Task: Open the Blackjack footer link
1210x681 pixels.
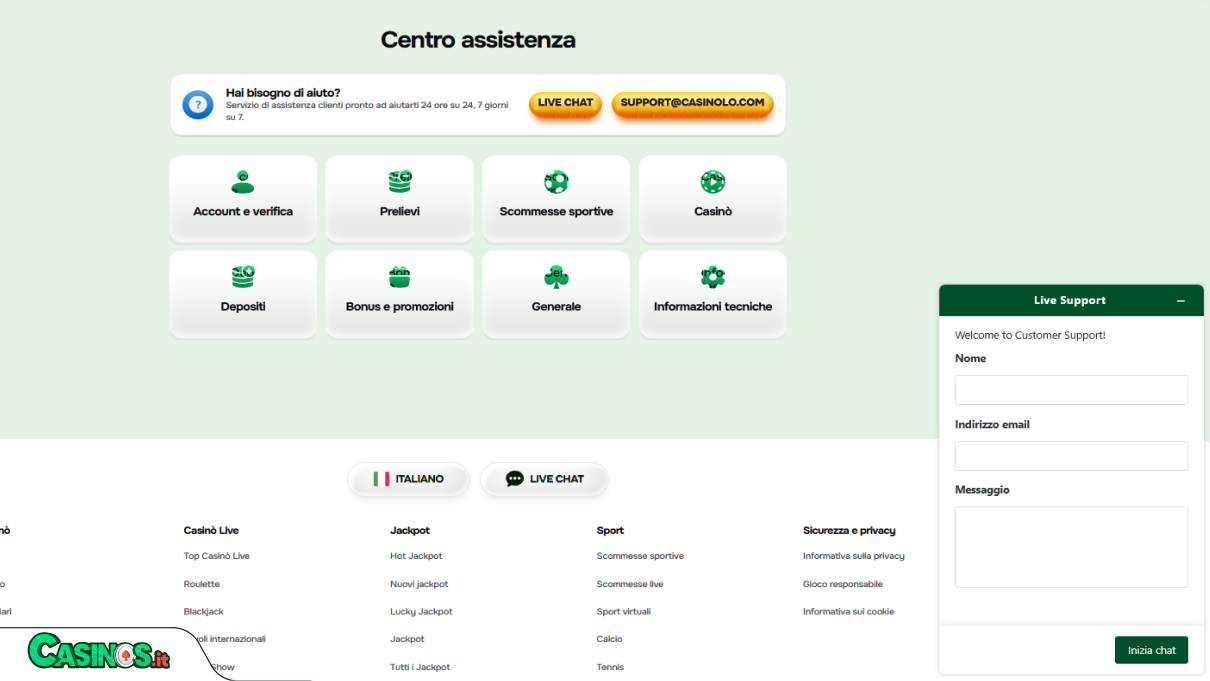Action: 204,611
